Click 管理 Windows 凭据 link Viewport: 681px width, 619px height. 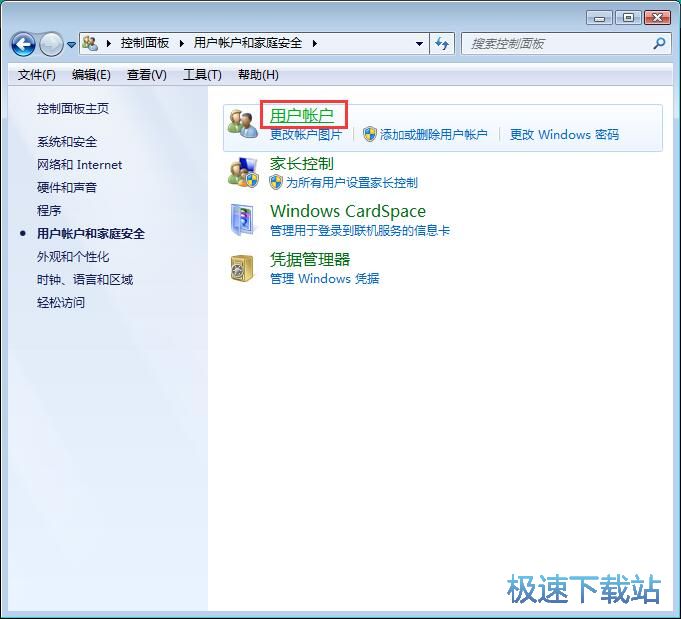pyautogui.click(x=324, y=278)
